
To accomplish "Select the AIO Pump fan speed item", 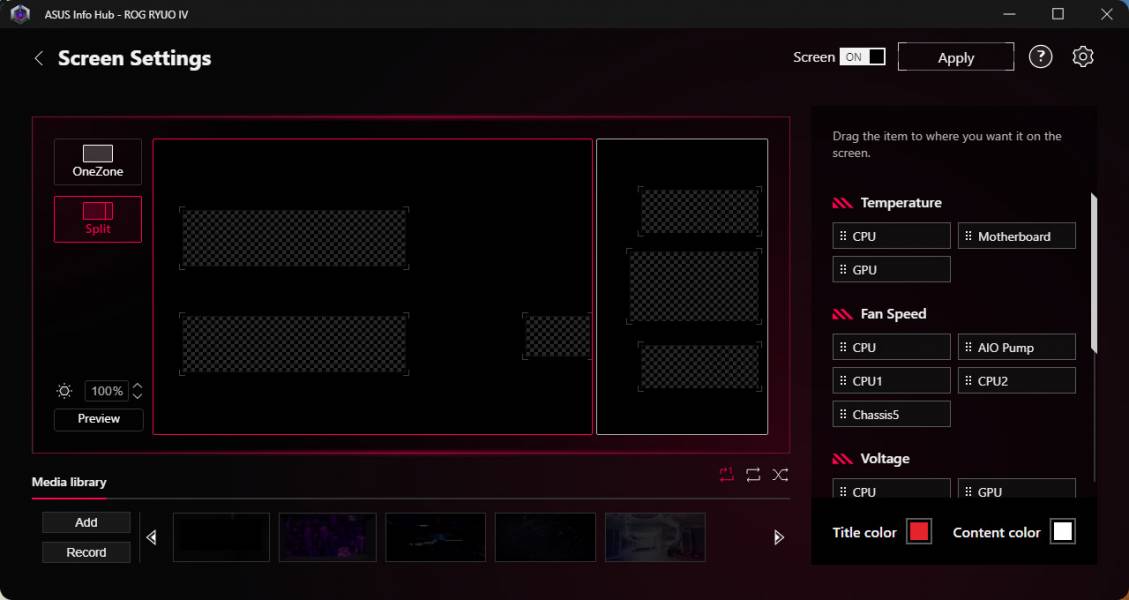I will [1016, 347].
